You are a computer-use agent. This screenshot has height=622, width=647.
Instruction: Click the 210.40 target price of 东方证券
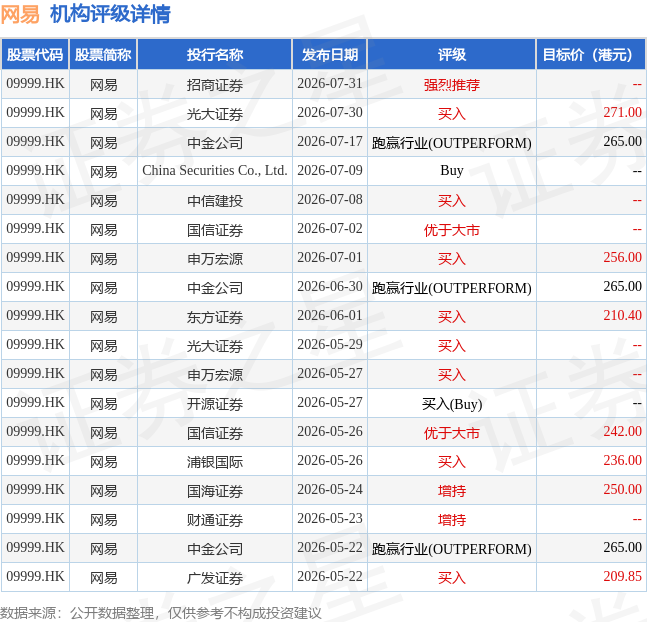click(622, 315)
